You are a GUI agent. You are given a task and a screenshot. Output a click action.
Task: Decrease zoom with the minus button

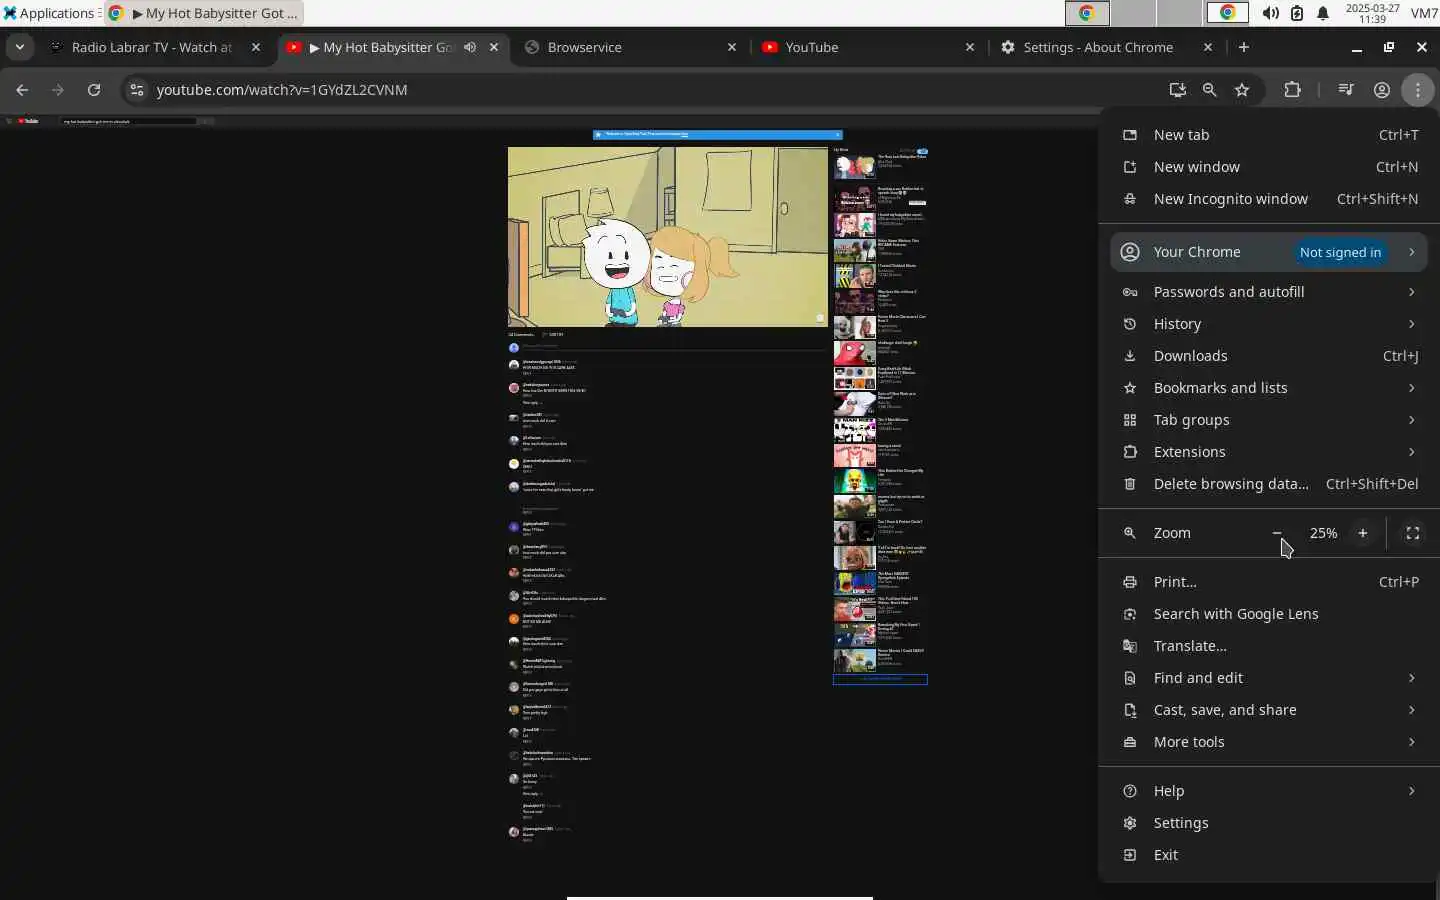pos(1277,533)
